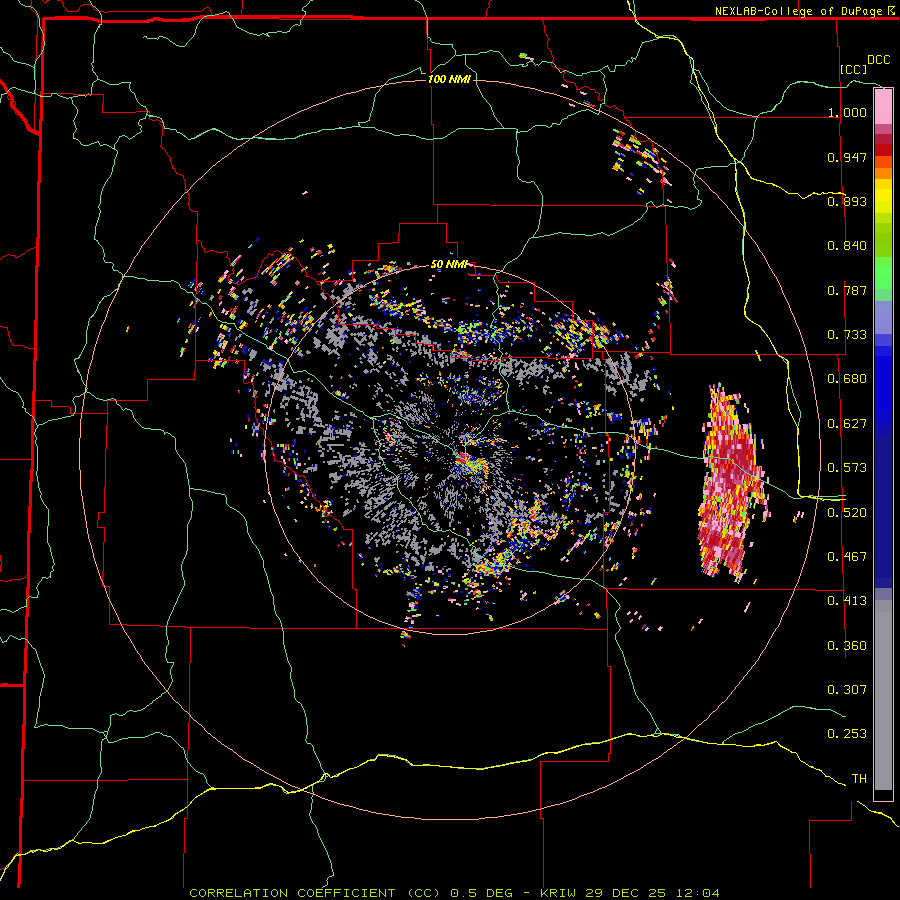
Task: Select the 0.573 legend value
Action: pos(847,468)
